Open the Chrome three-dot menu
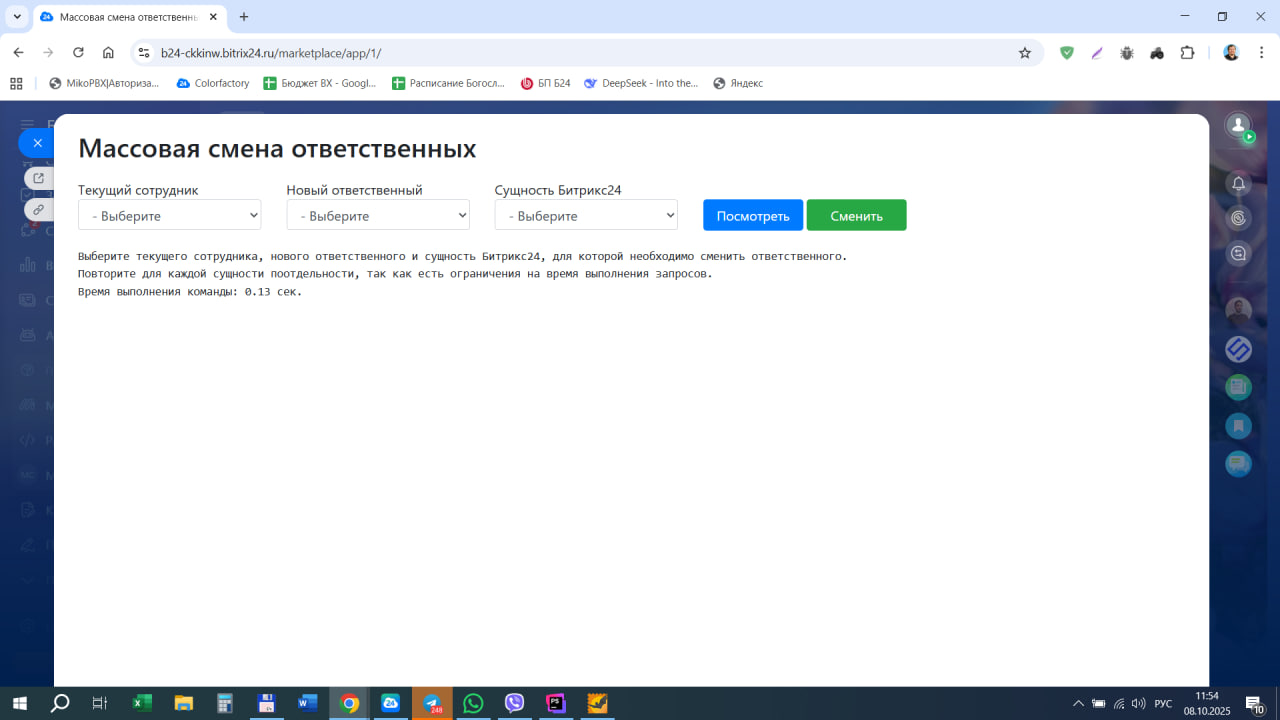Screen dimensions: 1280x720 tap(1262, 53)
